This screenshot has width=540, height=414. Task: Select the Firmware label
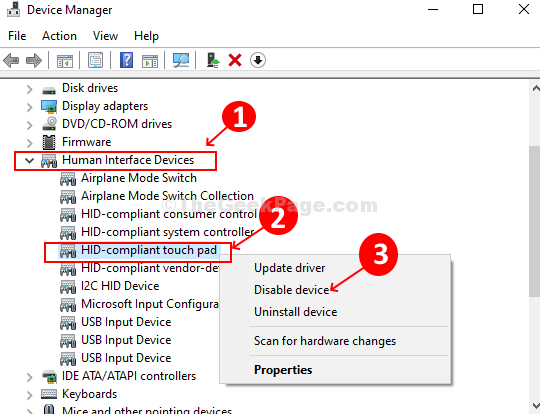86,142
